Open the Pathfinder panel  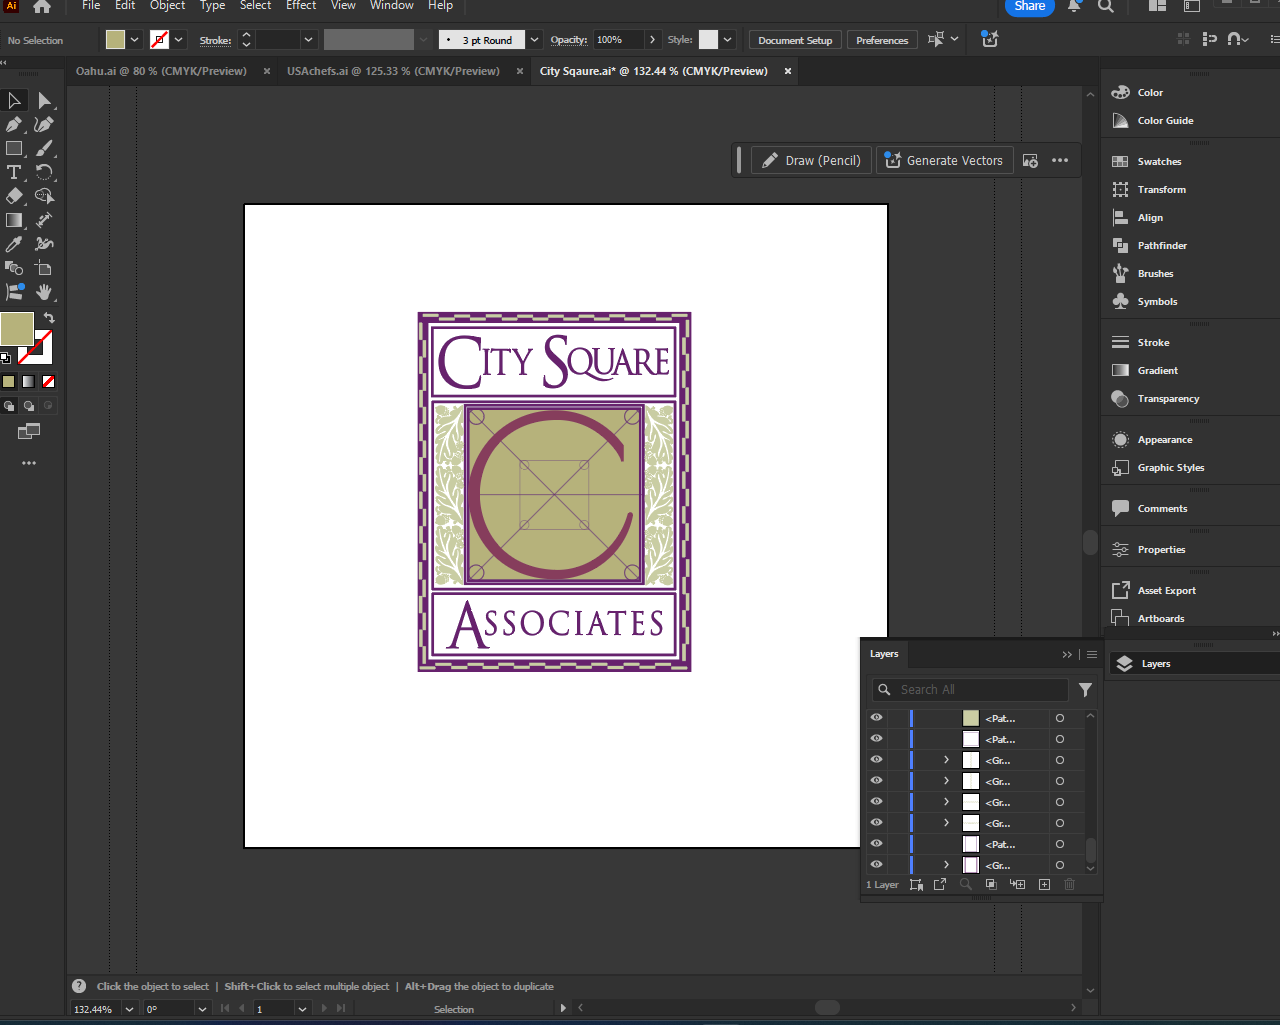(x=1162, y=246)
